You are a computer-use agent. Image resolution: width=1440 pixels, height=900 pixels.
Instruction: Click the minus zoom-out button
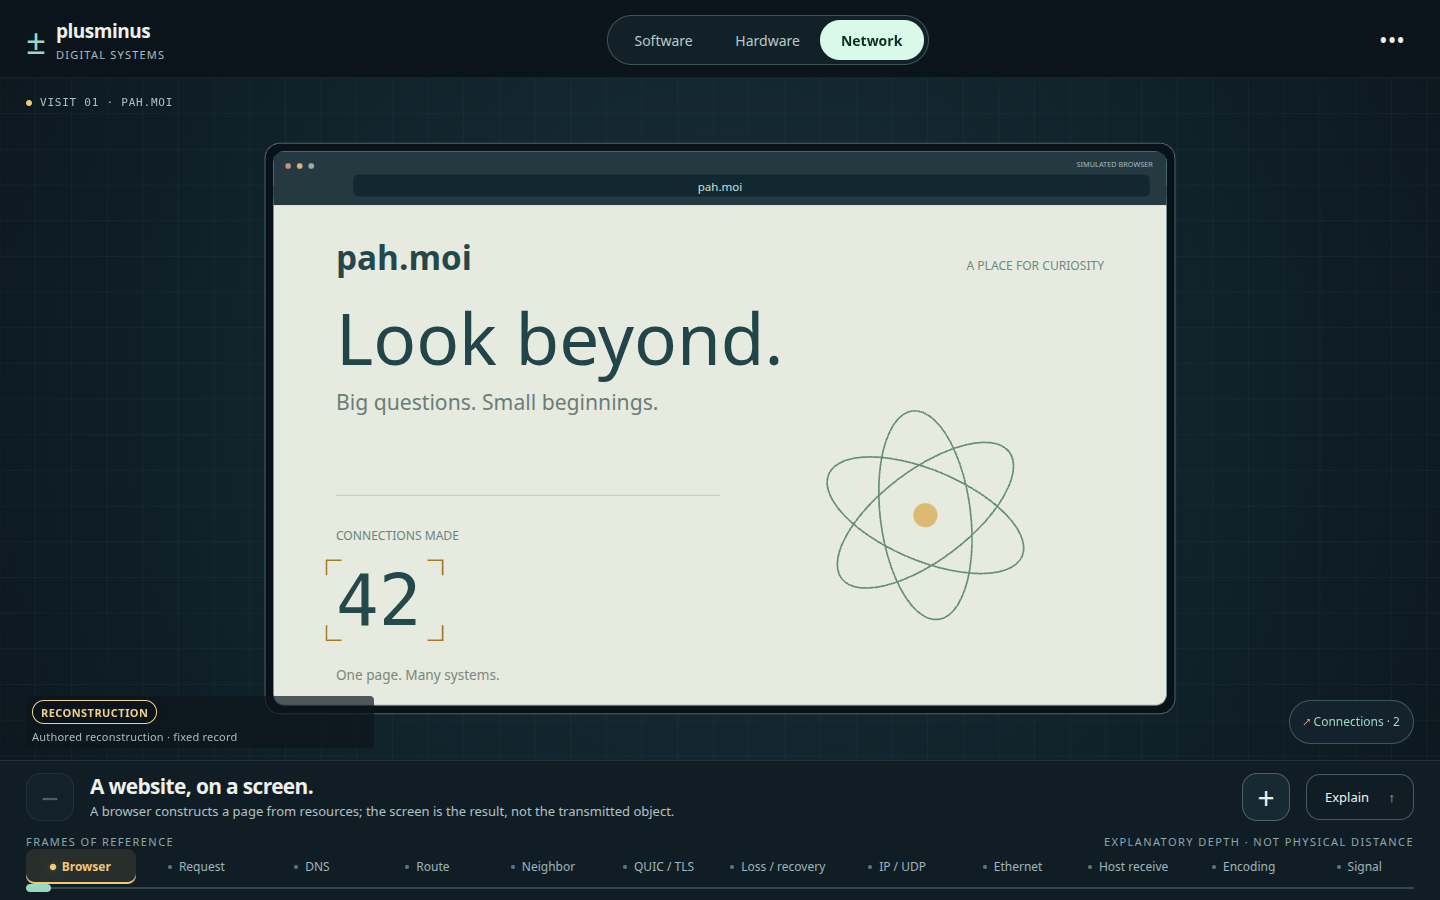tap(50, 798)
